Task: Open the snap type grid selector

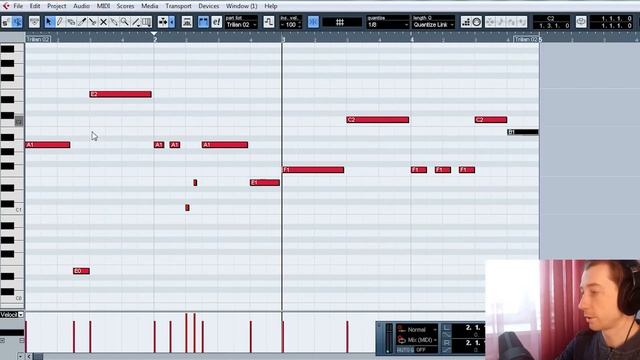Action: pos(341,22)
